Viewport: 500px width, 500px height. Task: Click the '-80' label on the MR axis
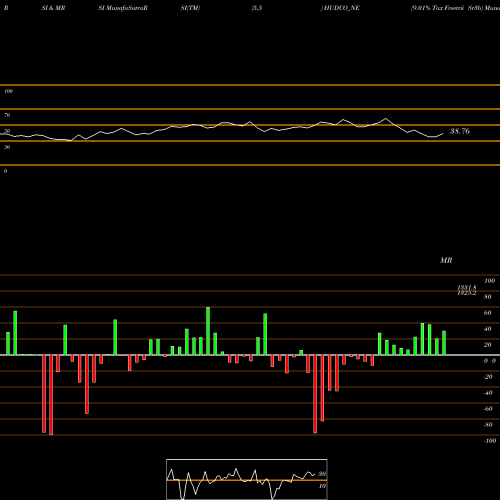pos(488,425)
